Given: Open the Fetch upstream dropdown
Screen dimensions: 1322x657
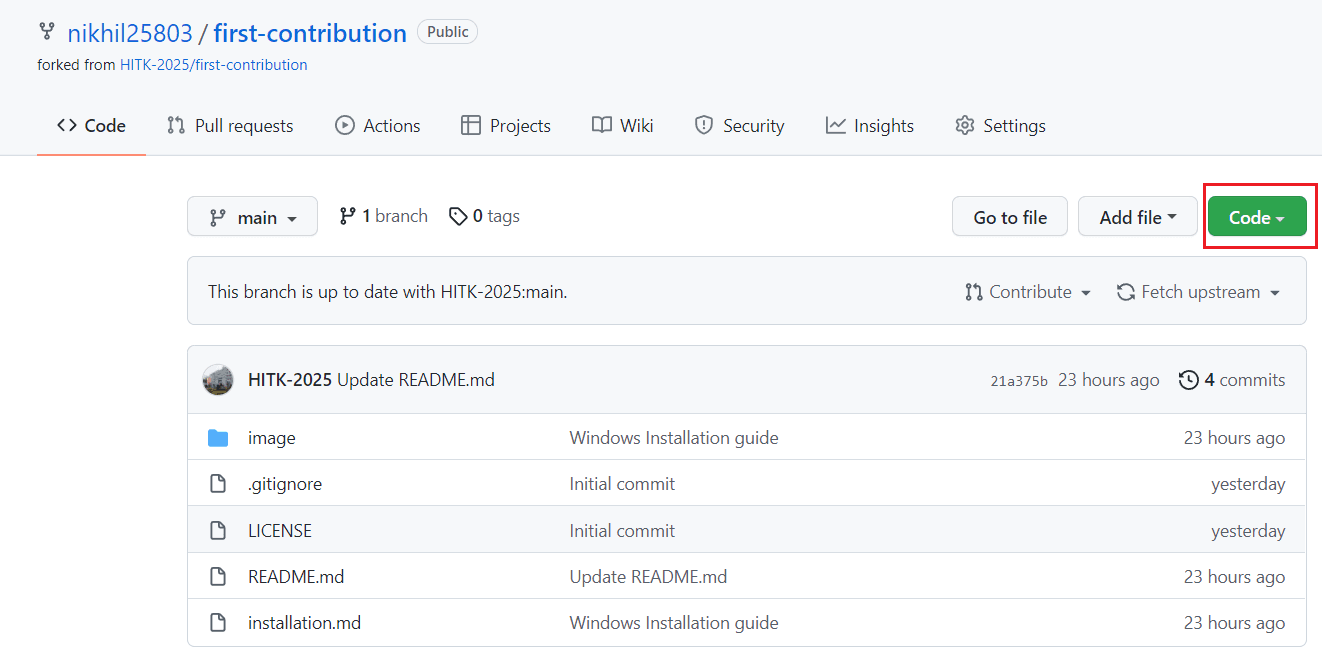Looking at the screenshot, I should tap(1198, 292).
